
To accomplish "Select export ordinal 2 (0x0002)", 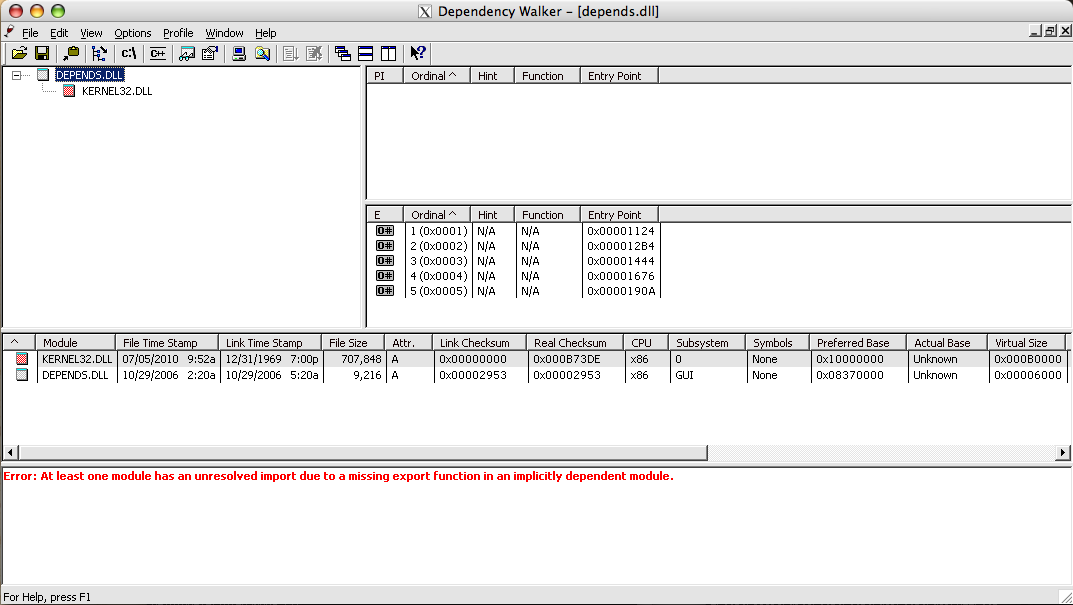I will click(439, 246).
